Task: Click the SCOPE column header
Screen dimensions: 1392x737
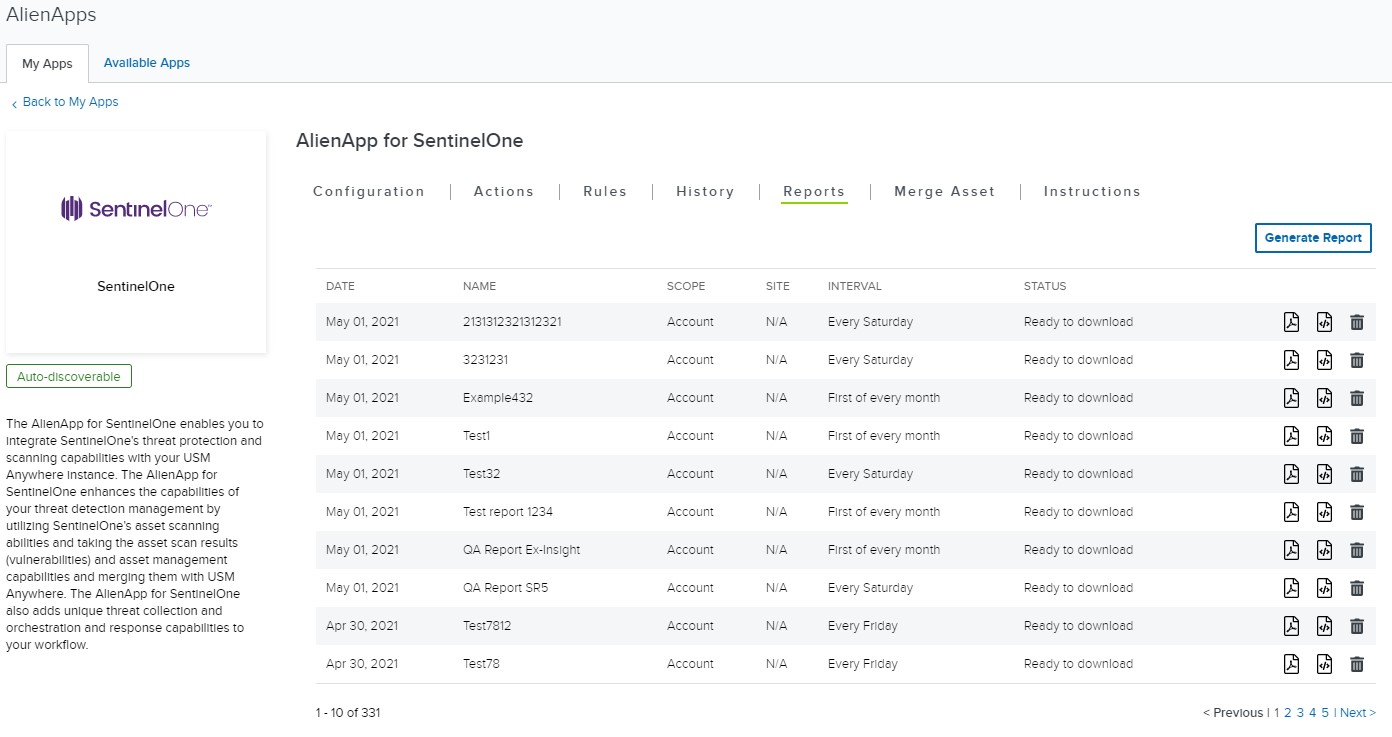Action: point(686,286)
